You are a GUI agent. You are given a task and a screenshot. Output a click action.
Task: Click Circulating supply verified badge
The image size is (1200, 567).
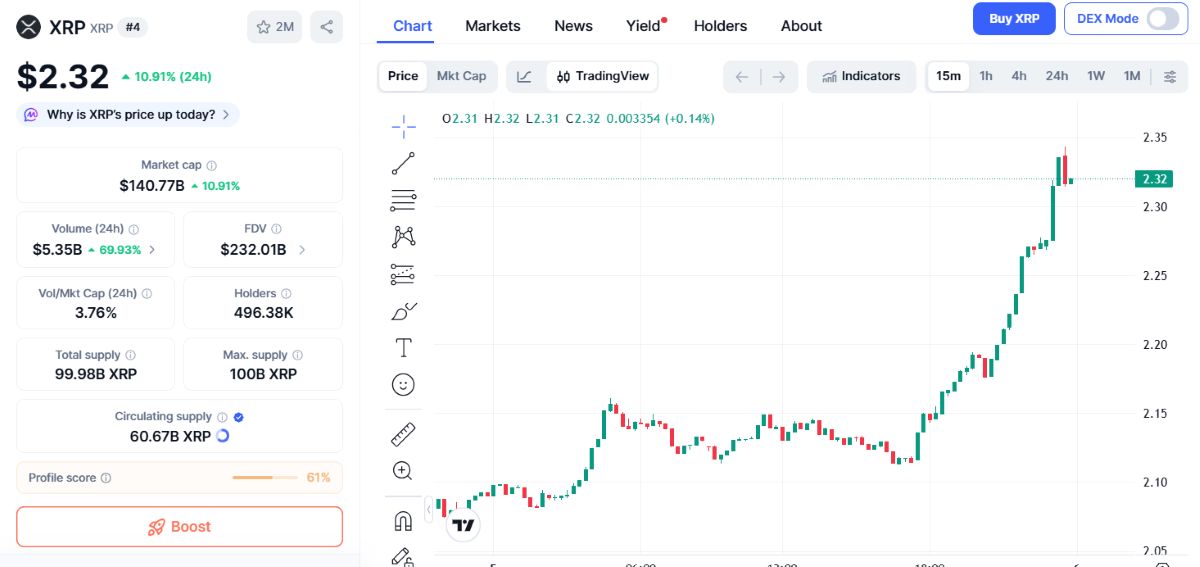(x=239, y=417)
